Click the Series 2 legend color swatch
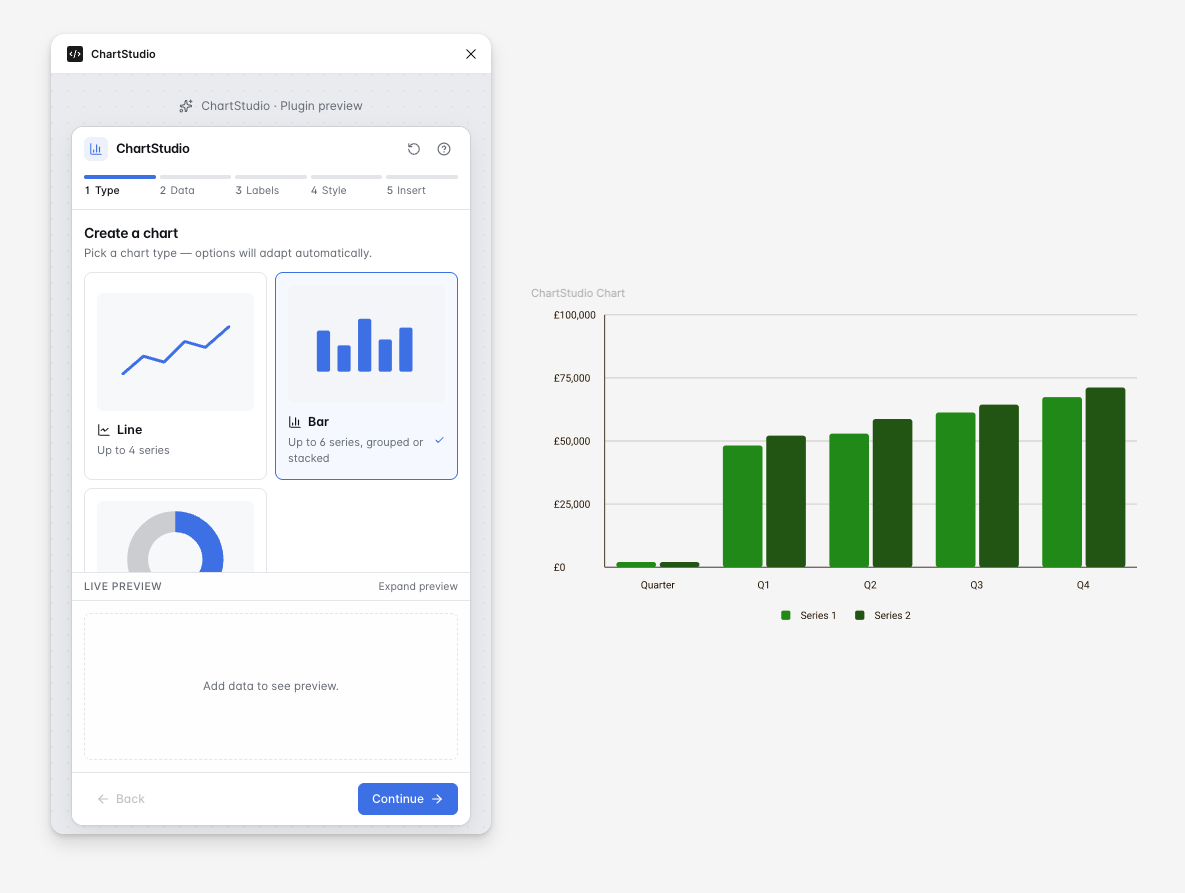The height and width of the screenshot is (893, 1185). [860, 616]
